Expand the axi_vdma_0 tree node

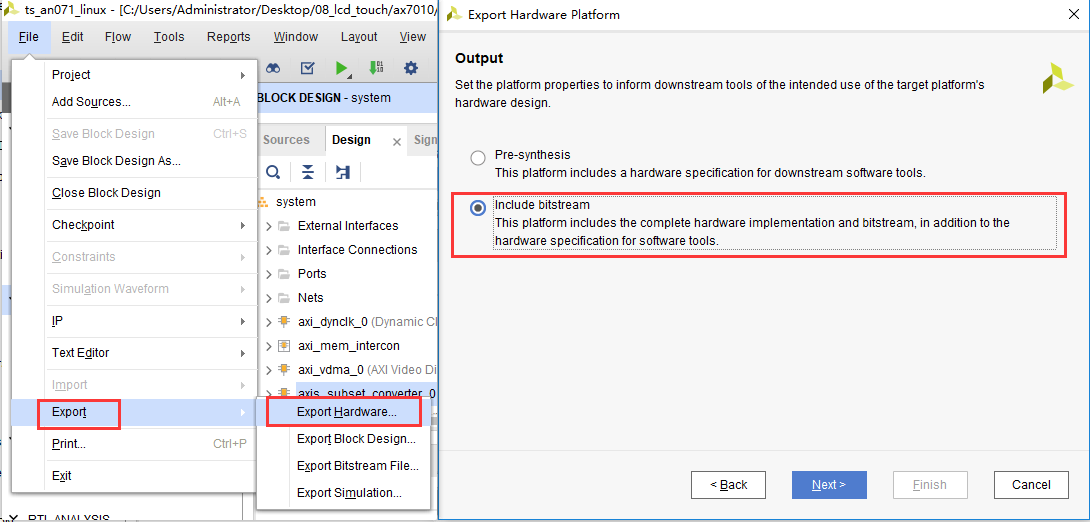269,369
